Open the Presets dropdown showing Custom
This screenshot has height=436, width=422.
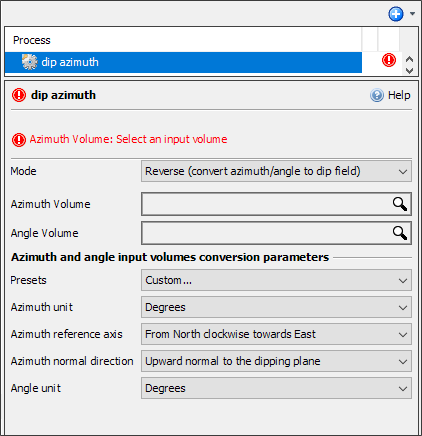pos(276,280)
